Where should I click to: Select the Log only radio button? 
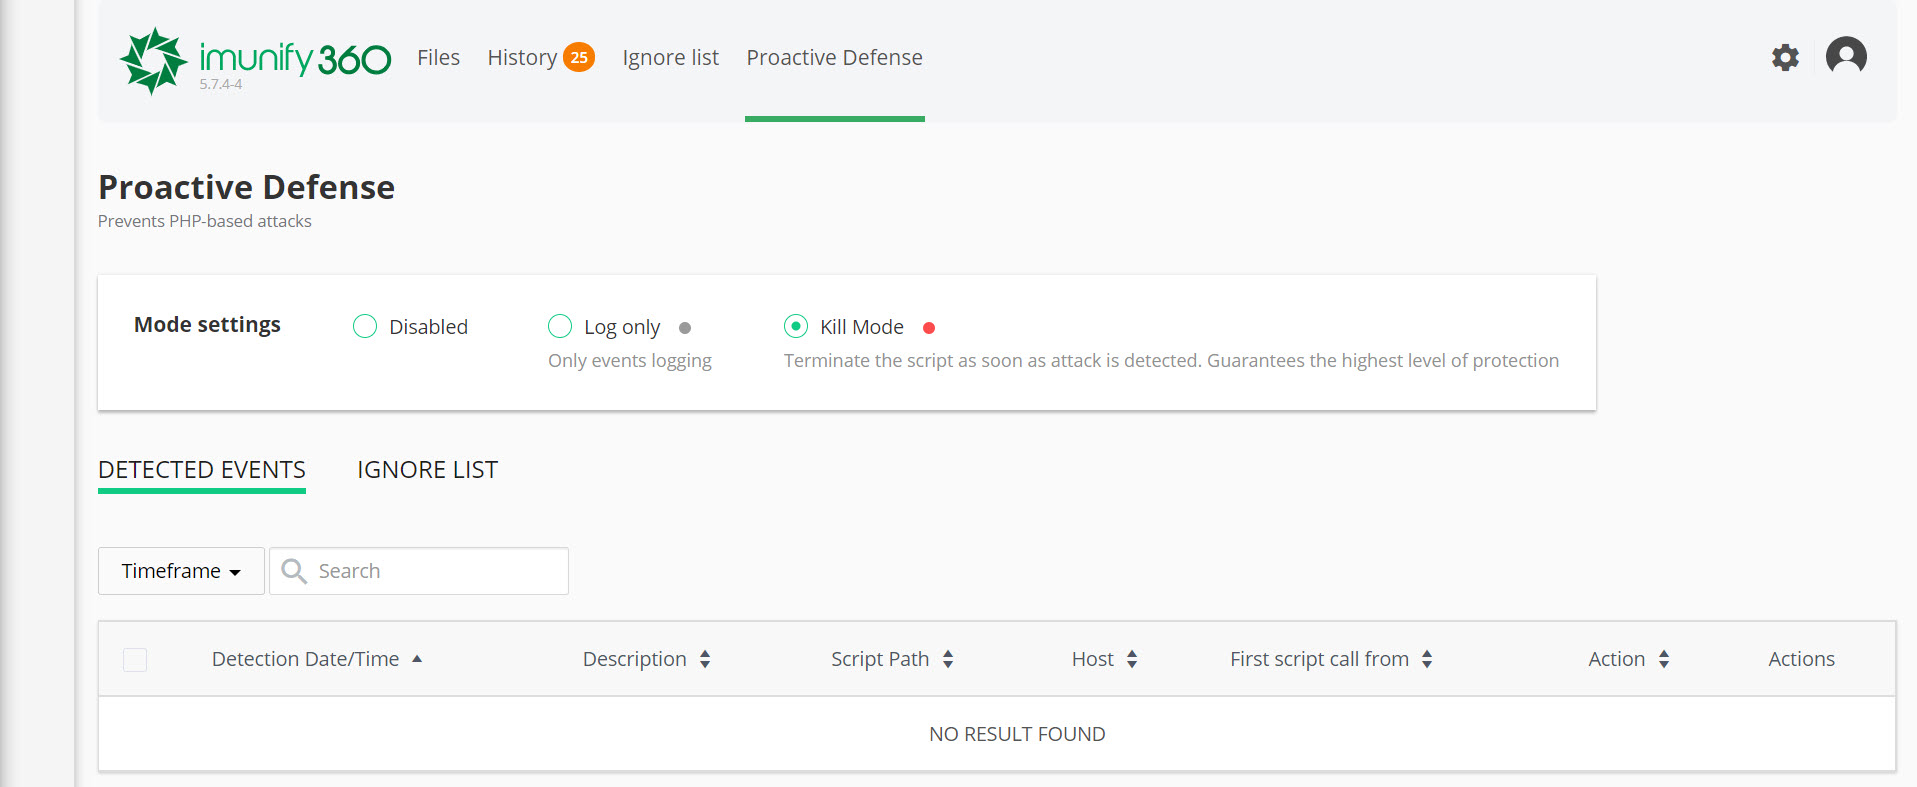[560, 327]
